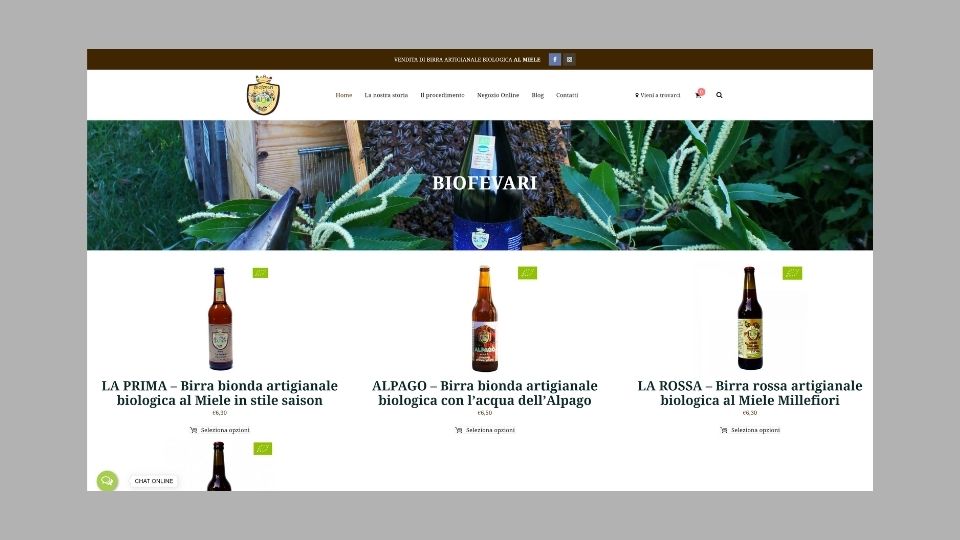
Task: Open the Instagram icon in top bar
Action: pos(569,59)
